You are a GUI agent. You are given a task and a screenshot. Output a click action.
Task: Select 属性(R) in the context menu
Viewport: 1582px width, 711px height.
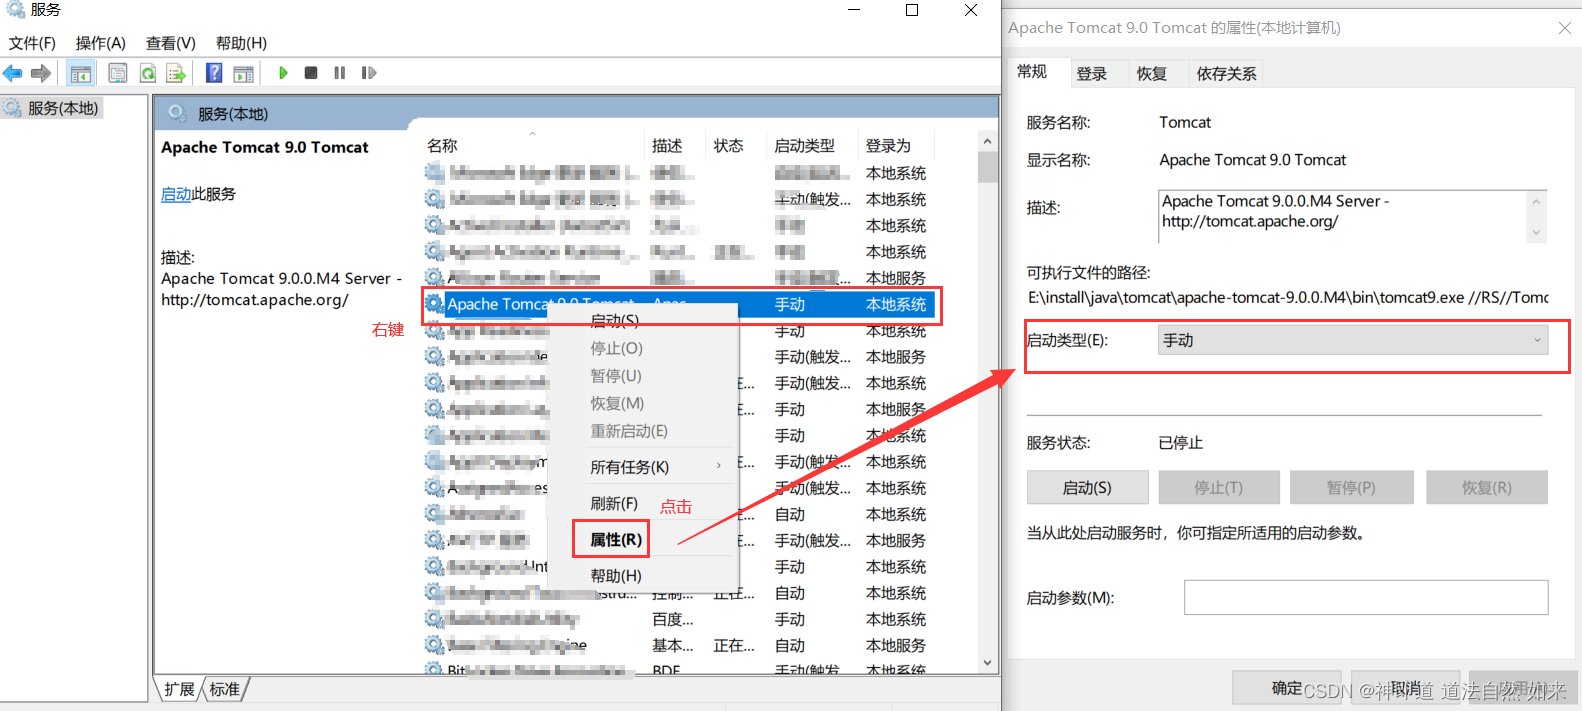click(x=615, y=539)
